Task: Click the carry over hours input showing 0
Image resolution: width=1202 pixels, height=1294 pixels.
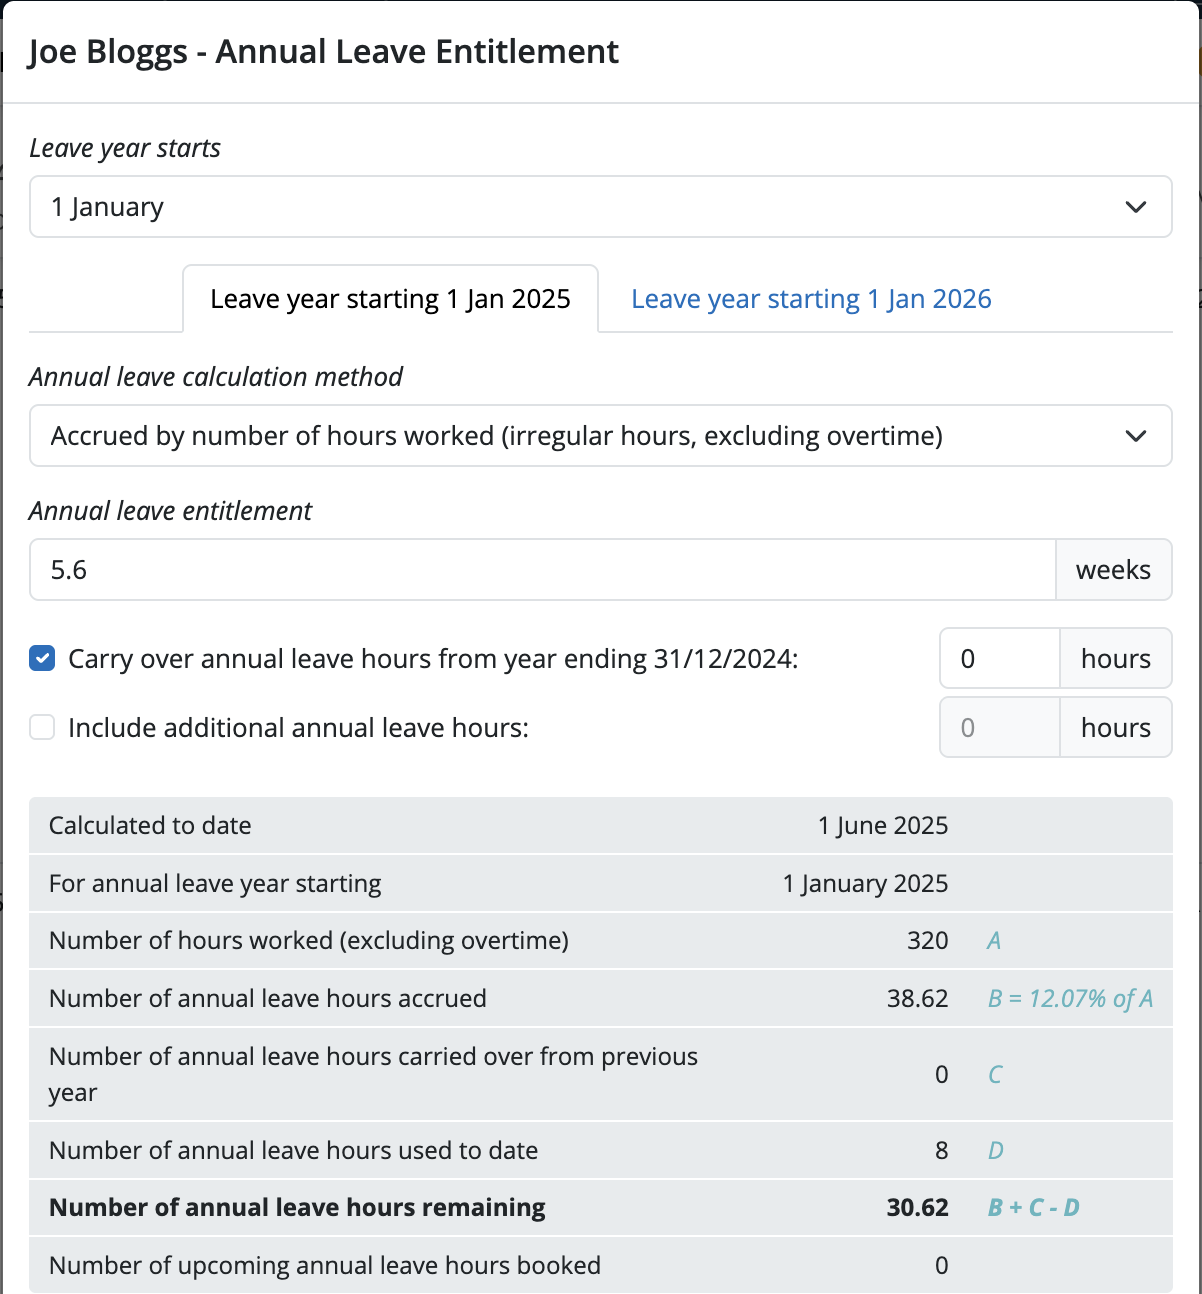Action: [998, 658]
